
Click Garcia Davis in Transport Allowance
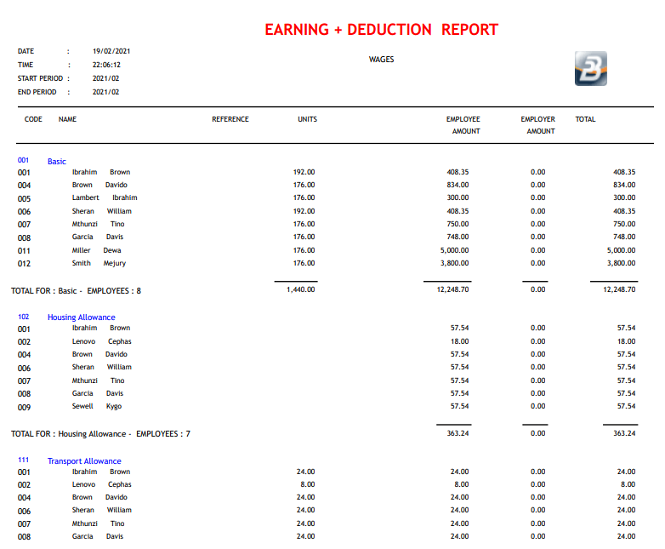[x=98, y=536]
